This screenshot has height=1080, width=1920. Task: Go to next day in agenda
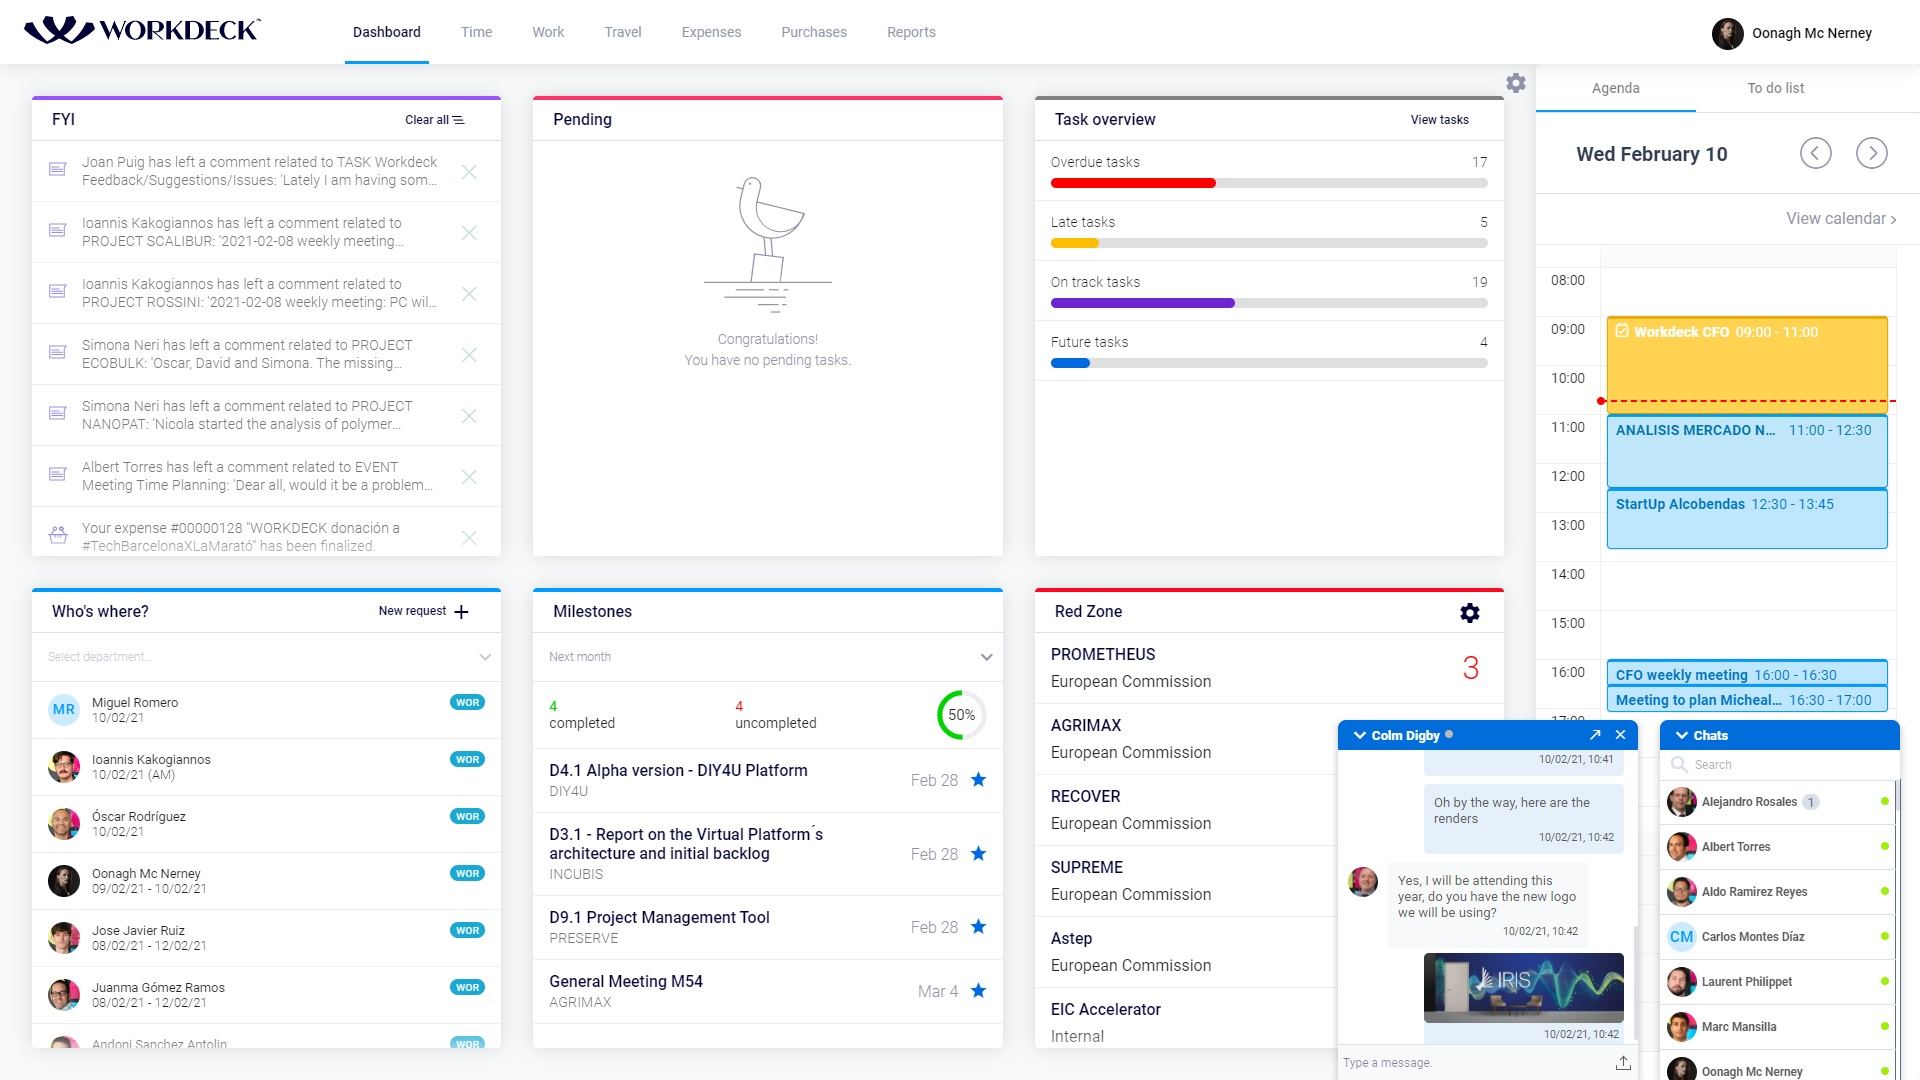pyautogui.click(x=1871, y=153)
